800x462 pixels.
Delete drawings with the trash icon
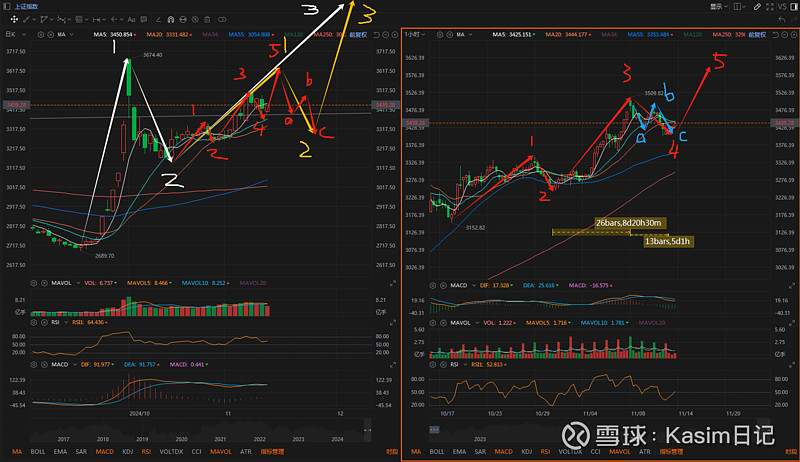[x=207, y=19]
